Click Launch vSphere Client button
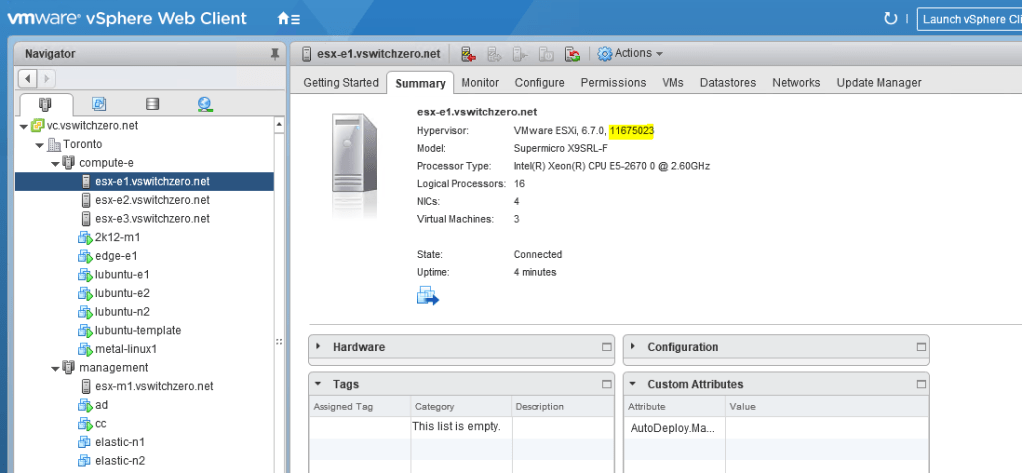Screen dimensions: 1022x473 tap(968, 19)
